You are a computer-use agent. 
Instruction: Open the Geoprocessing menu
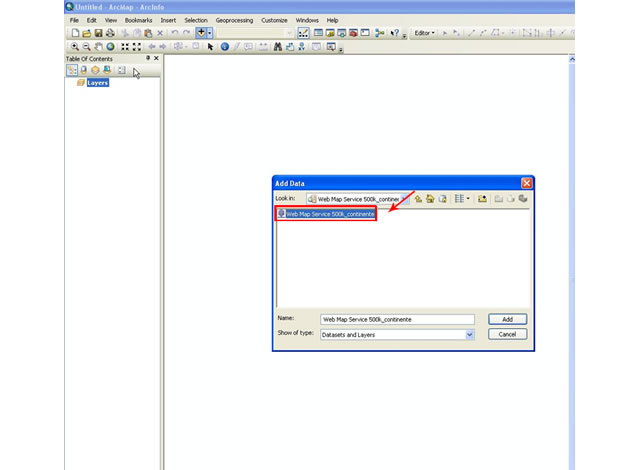(234, 20)
